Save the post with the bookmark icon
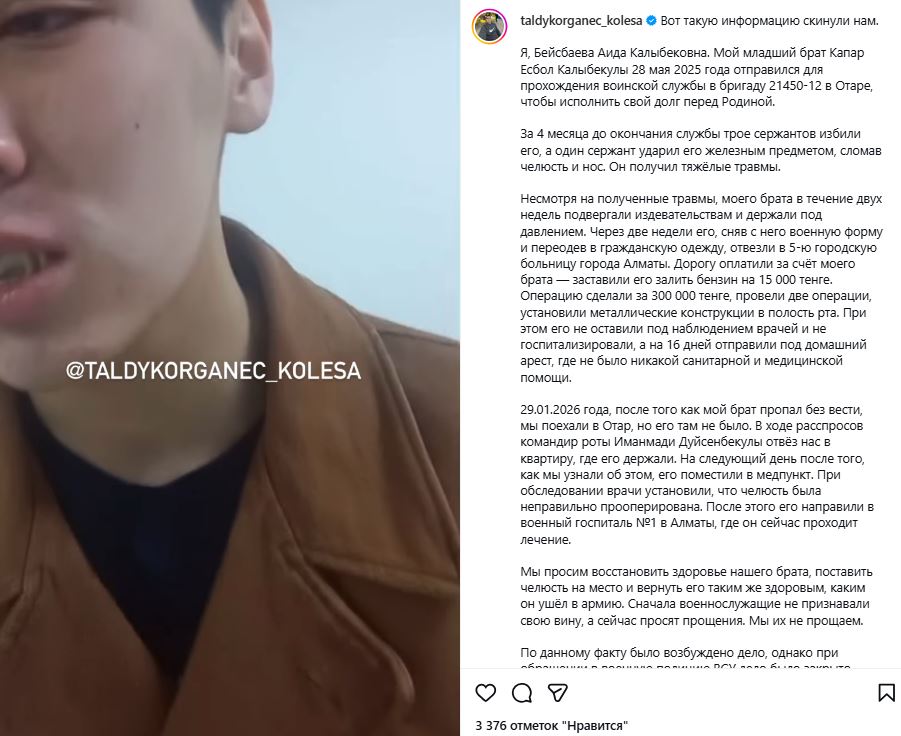901x736 pixels. coord(887,692)
